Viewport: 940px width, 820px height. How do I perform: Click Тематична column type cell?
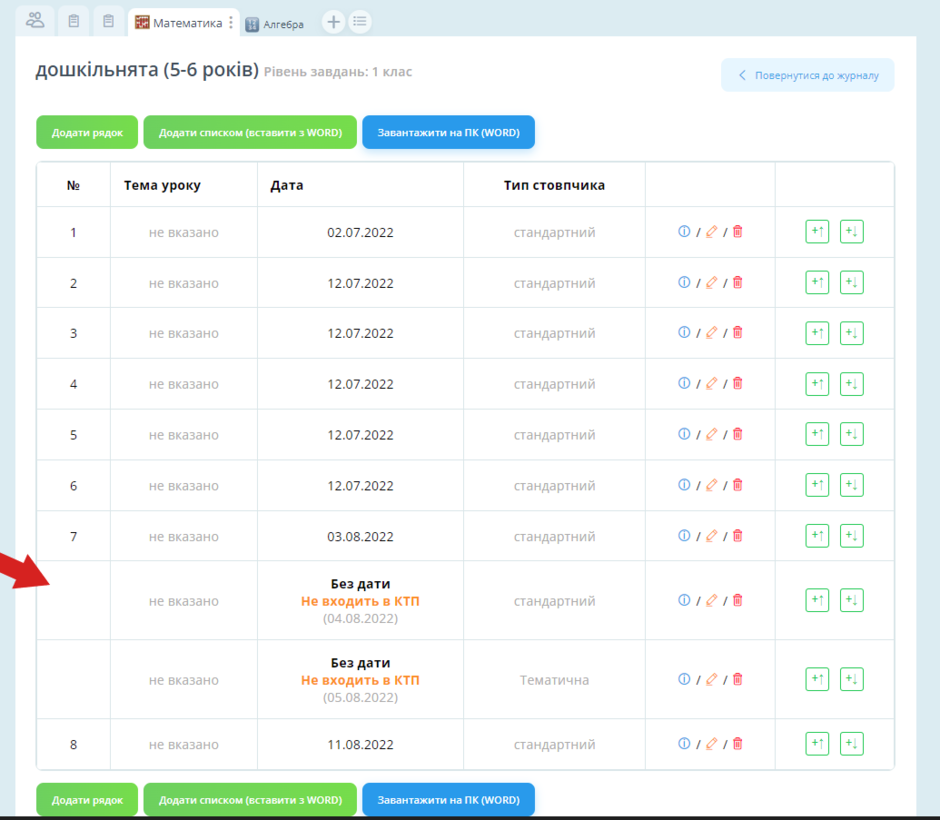pos(554,680)
